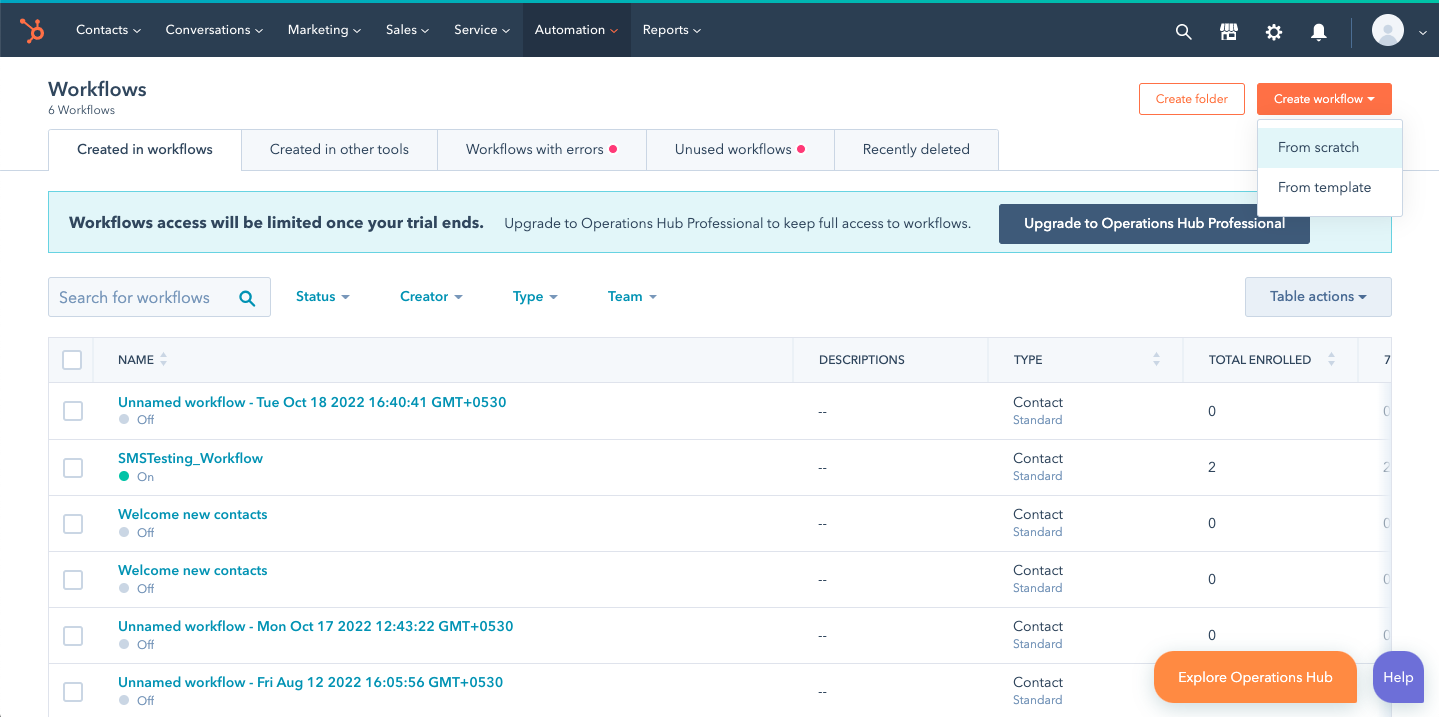Viewport: 1439px width, 717px height.
Task: Check the box for workflow dated Oct 18 2022
Action: click(73, 411)
